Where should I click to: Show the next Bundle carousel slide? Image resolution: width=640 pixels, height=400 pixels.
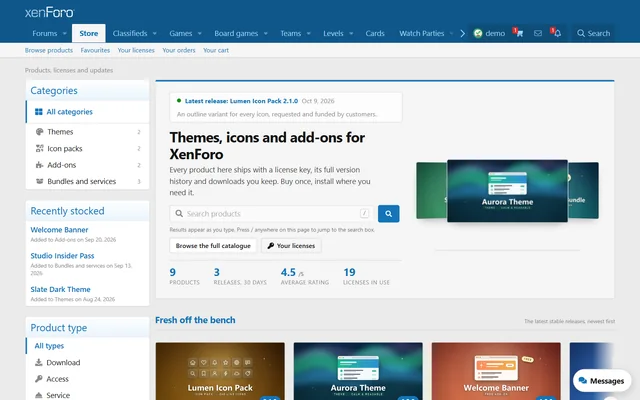[x=583, y=191]
